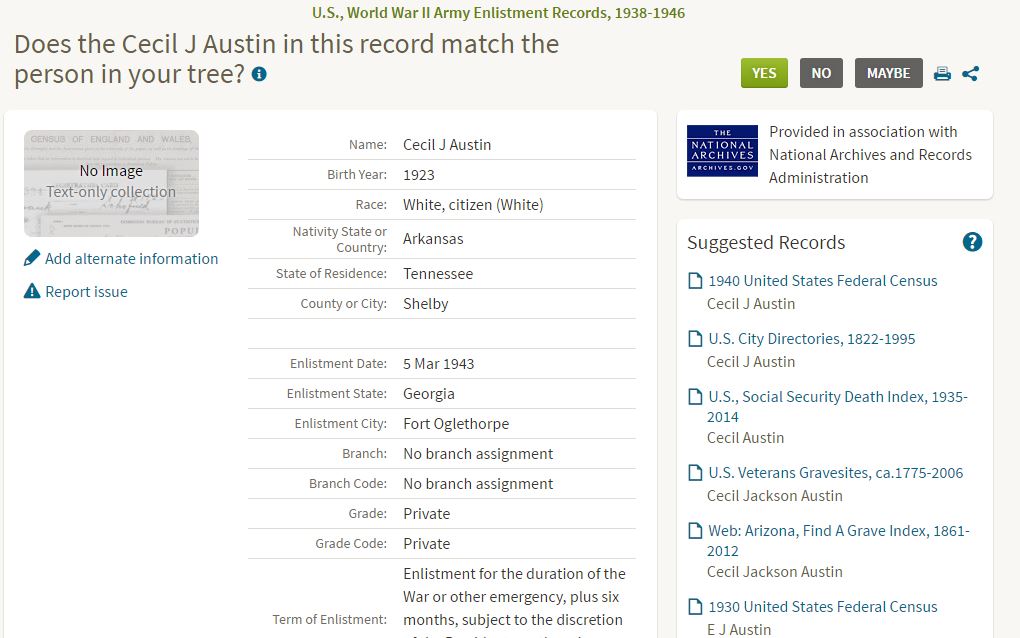Open 1930 United States Federal Census record

click(823, 606)
